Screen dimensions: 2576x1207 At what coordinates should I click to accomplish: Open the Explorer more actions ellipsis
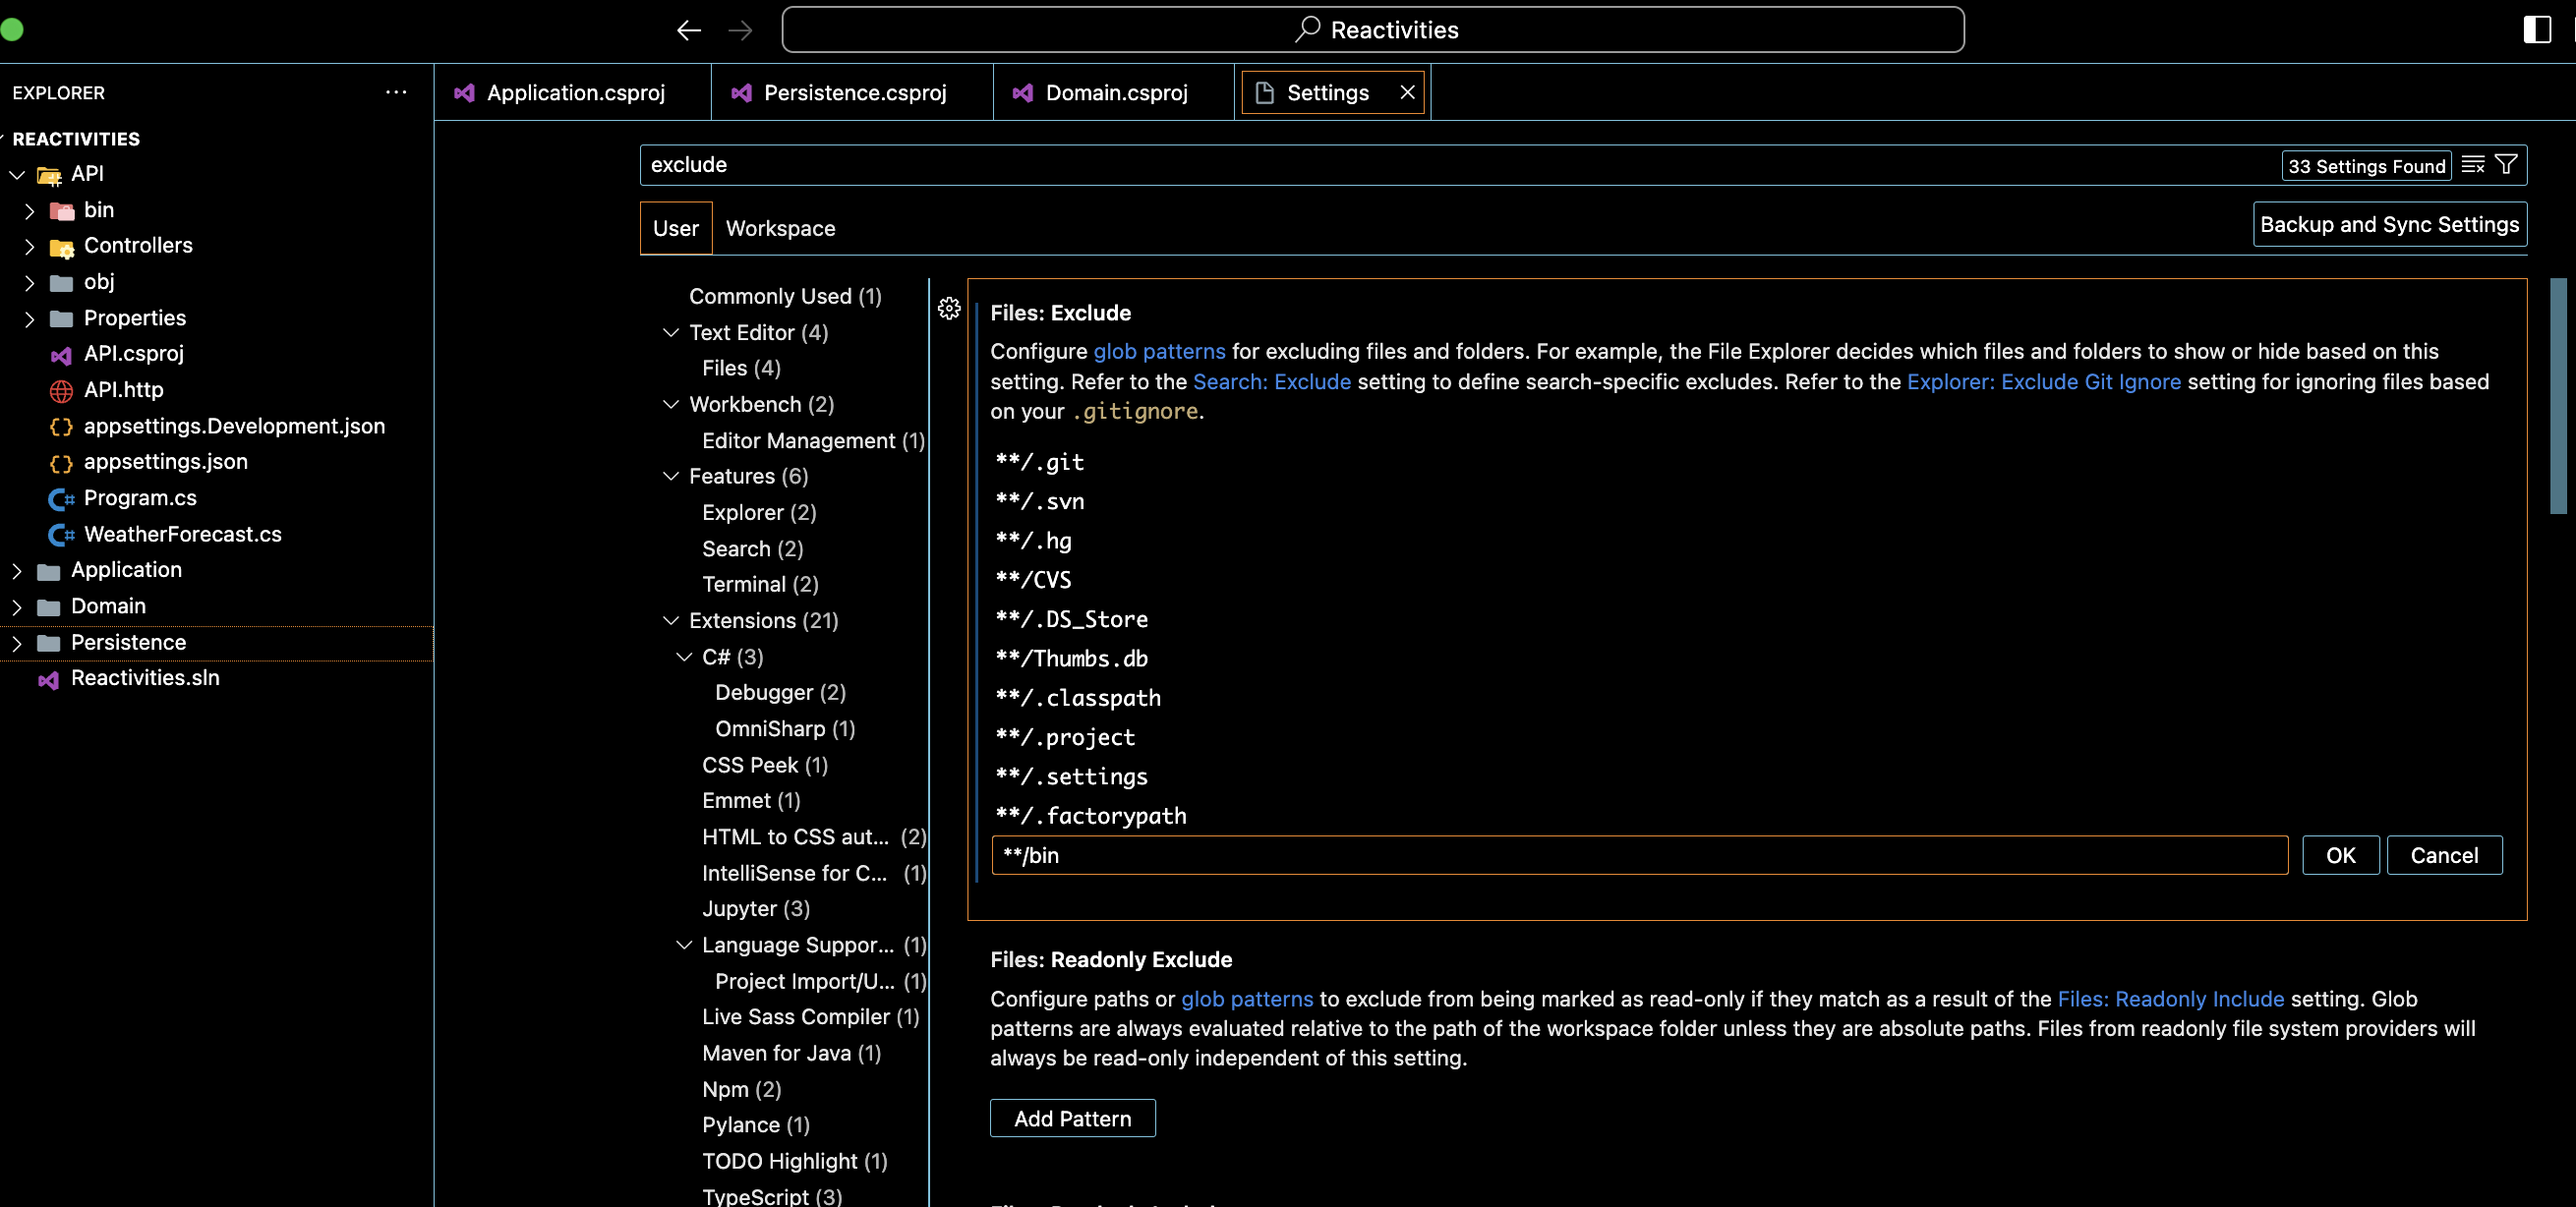396,92
